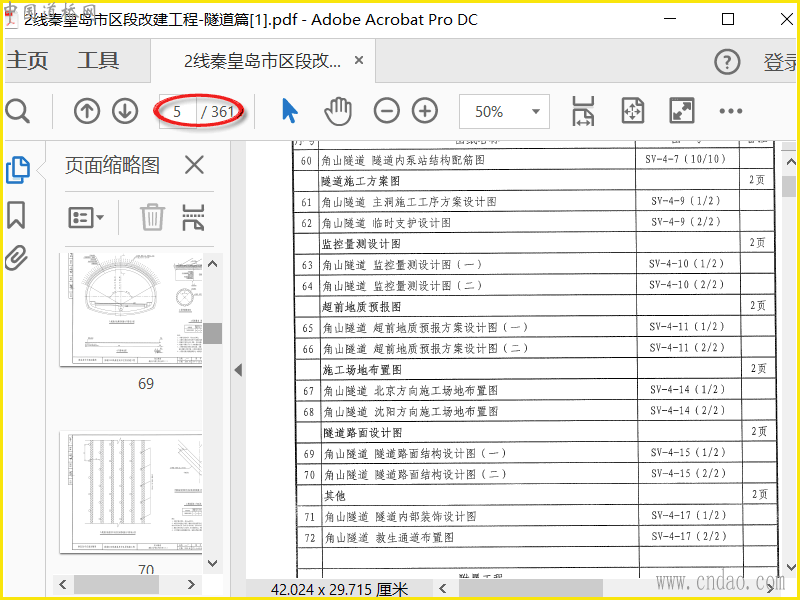
Task: Open the search magnifier tool
Action: 18,111
